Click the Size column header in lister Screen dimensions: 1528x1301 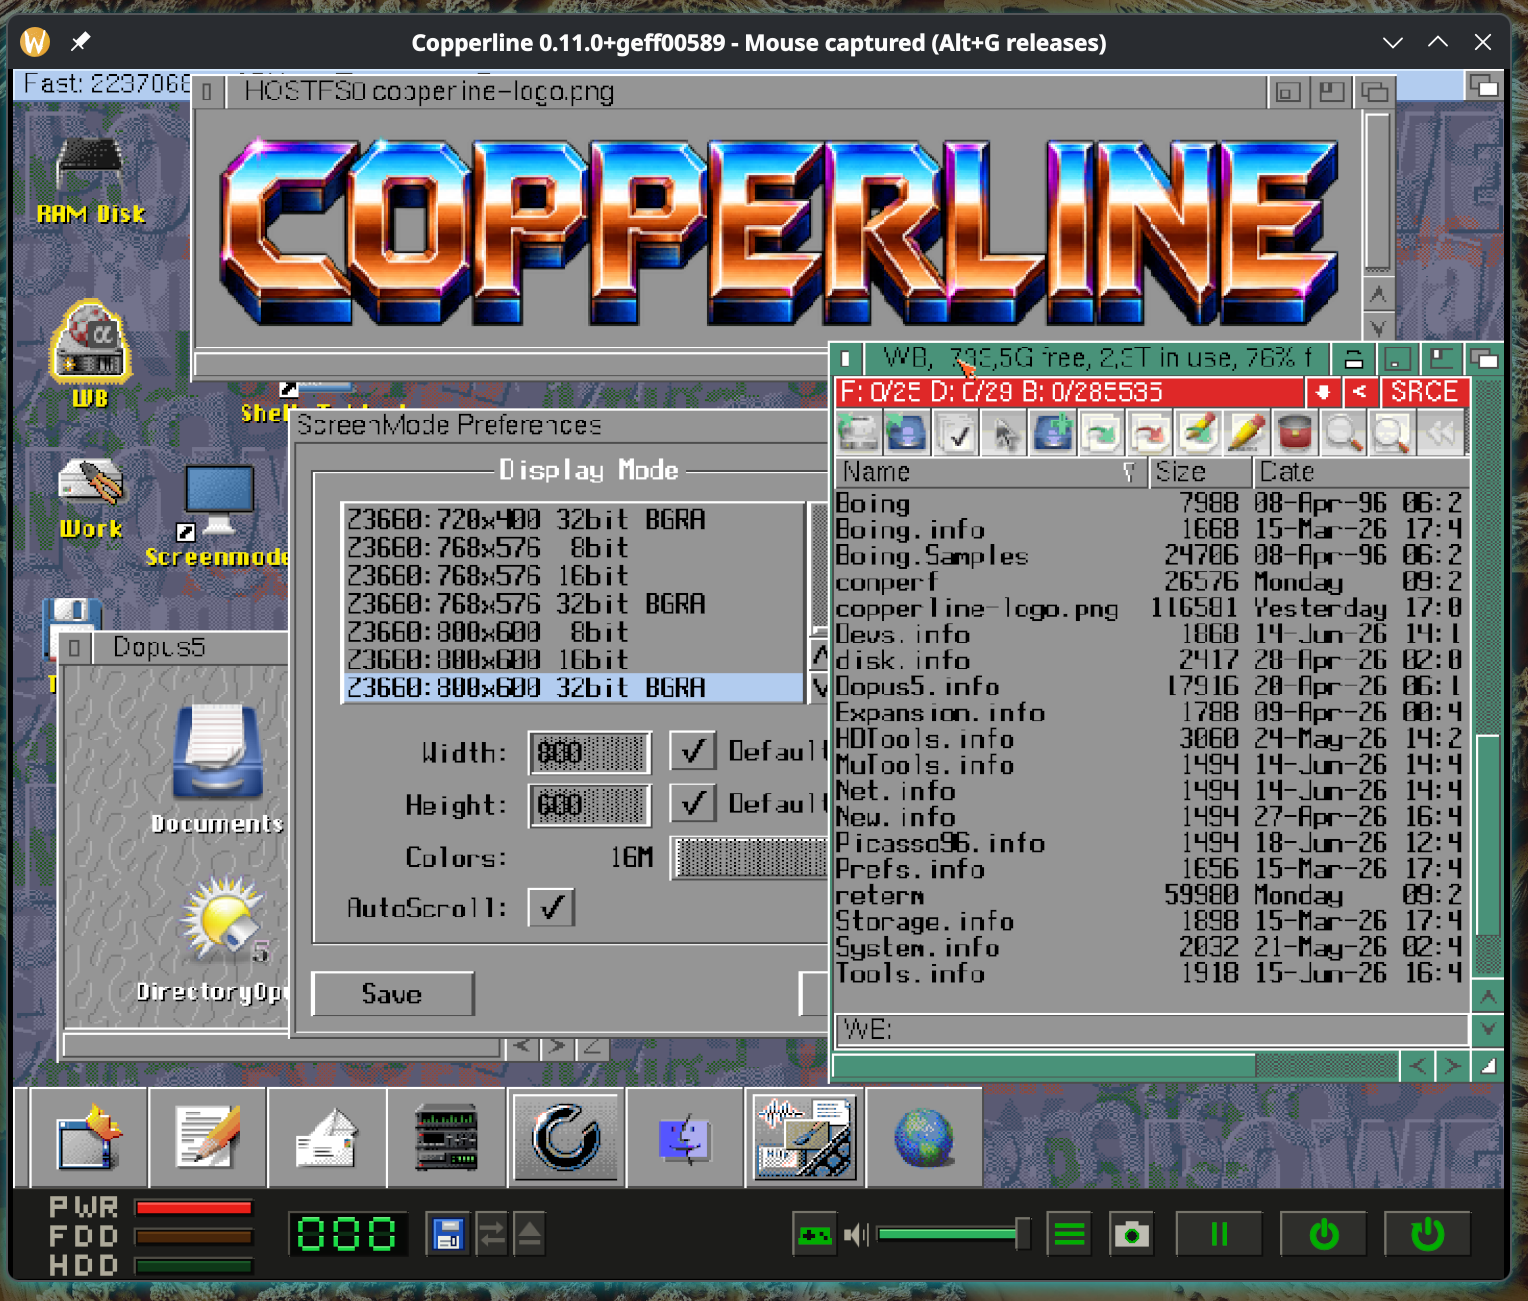[1201, 472]
